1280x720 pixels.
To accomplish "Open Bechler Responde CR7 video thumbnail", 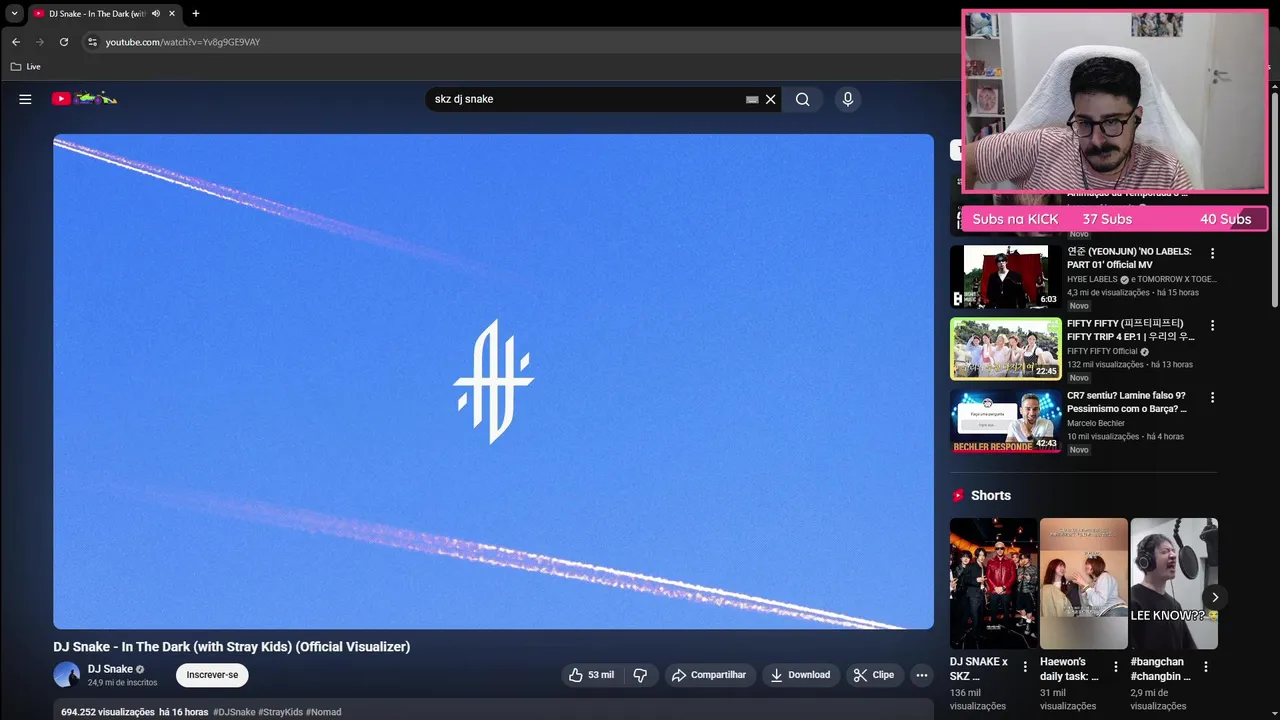I will coord(1005,421).
